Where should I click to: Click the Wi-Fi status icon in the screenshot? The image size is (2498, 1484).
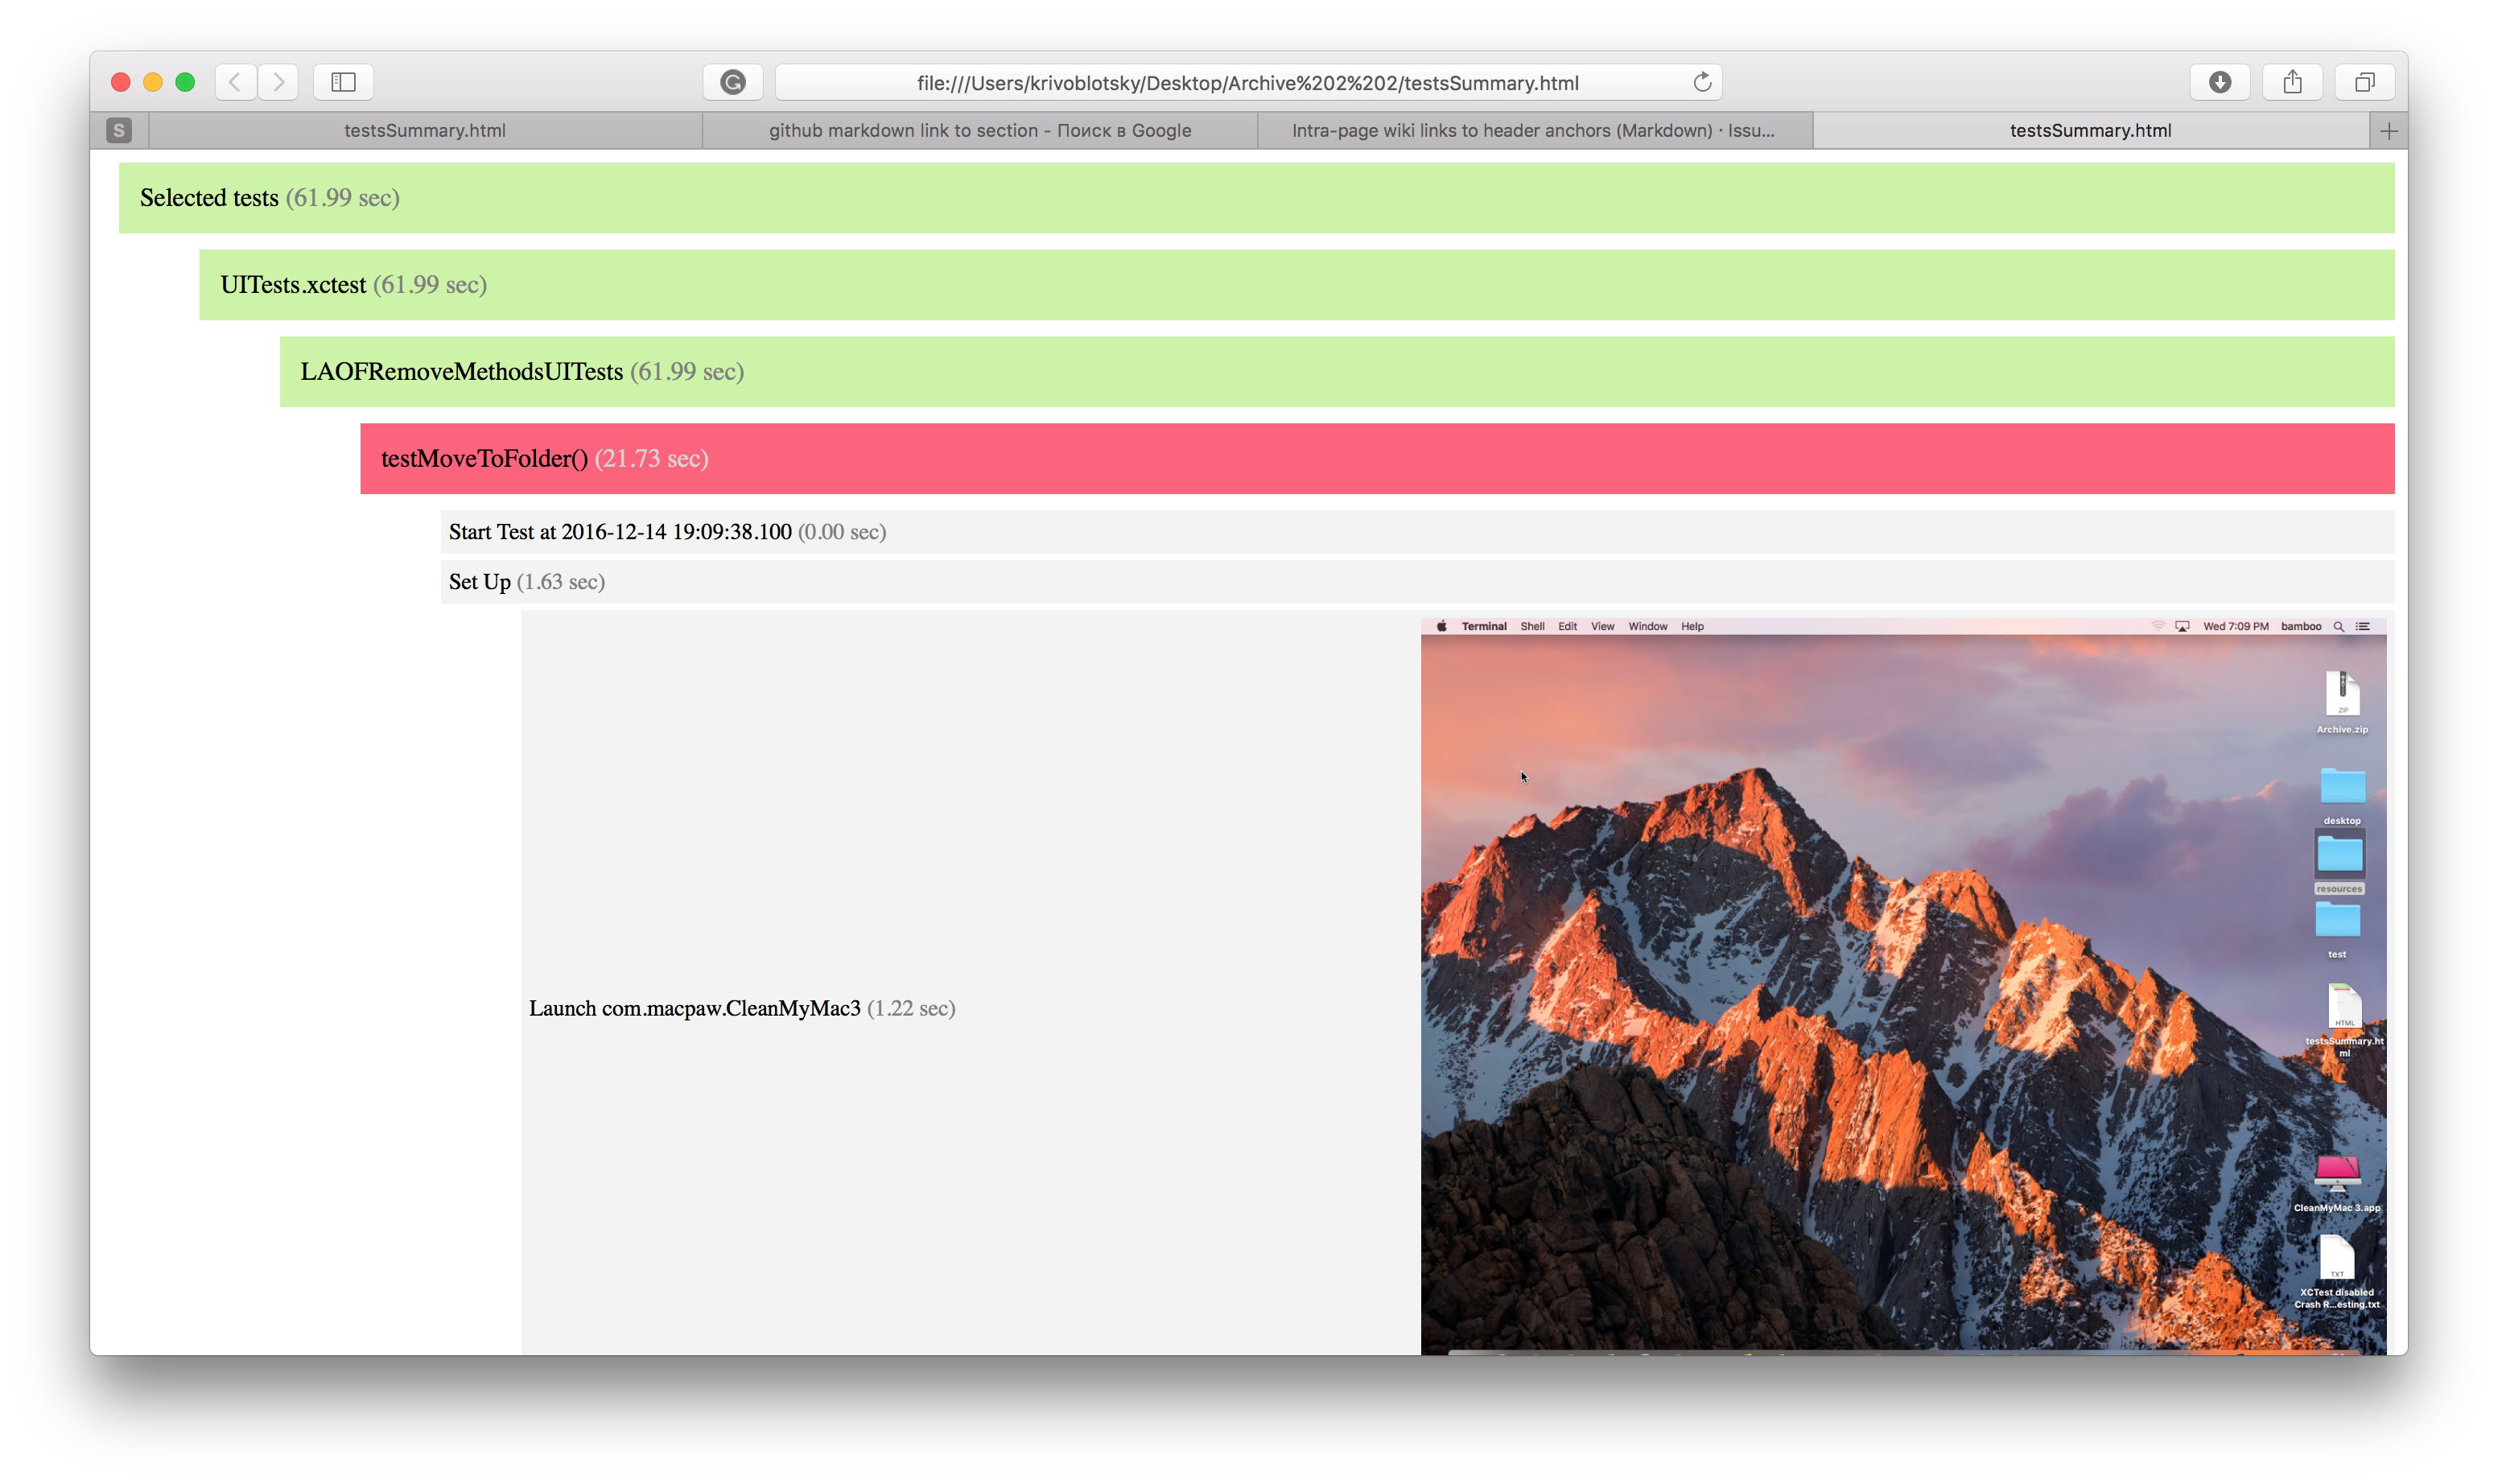click(2157, 627)
